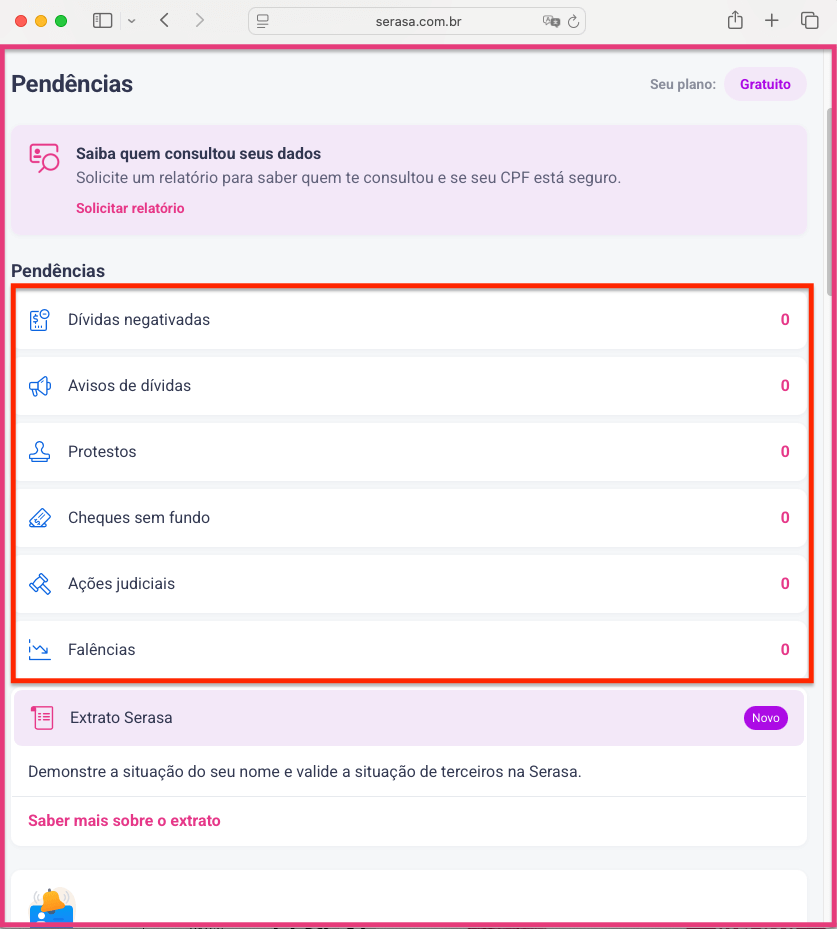The height and width of the screenshot is (929, 837).
Task: Click the cheque icon for Cheques sem fundo
Action: pyautogui.click(x=40, y=518)
